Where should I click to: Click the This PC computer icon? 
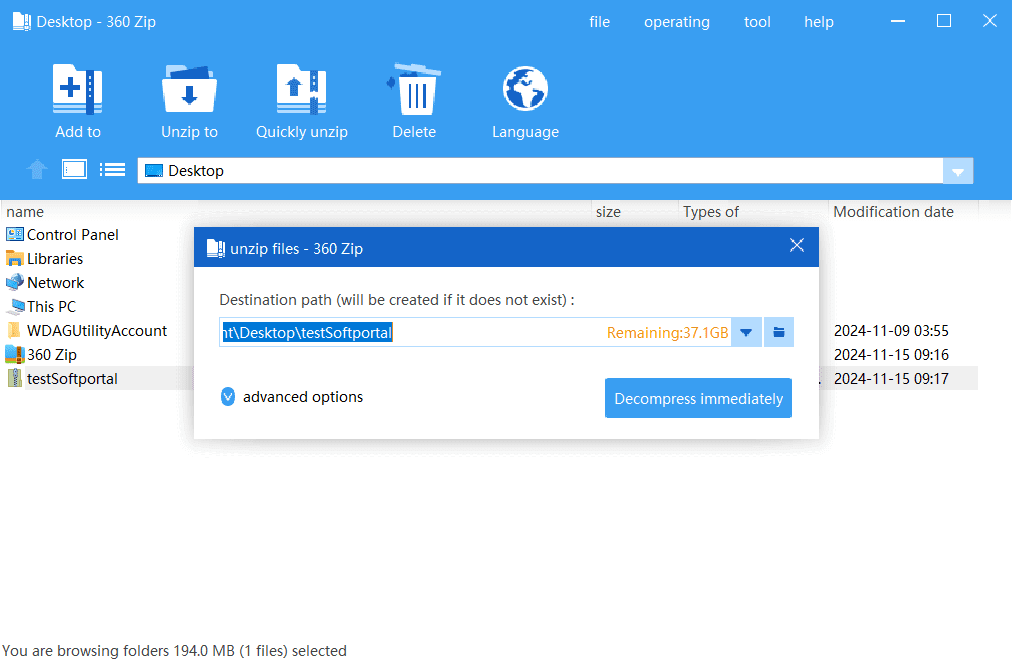coord(15,306)
